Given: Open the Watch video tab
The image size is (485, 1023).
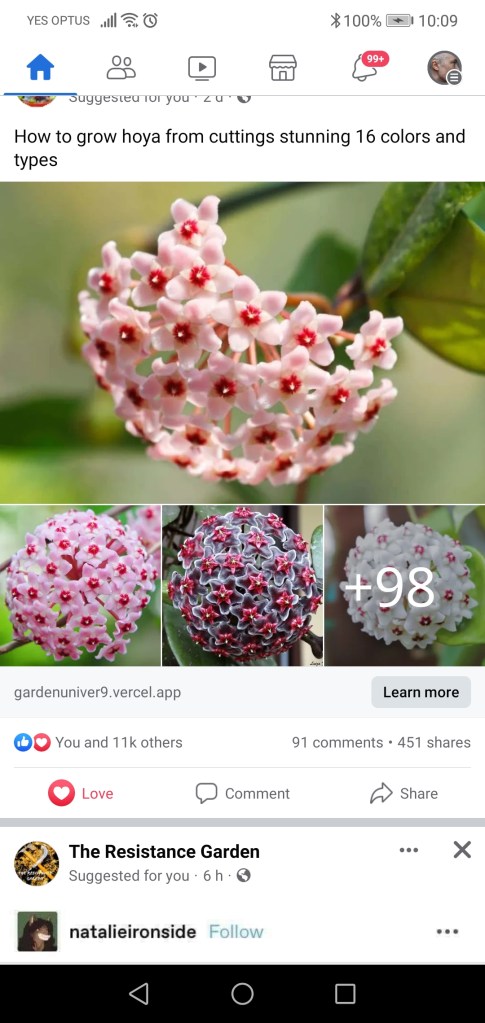Looking at the screenshot, I should tap(202, 68).
